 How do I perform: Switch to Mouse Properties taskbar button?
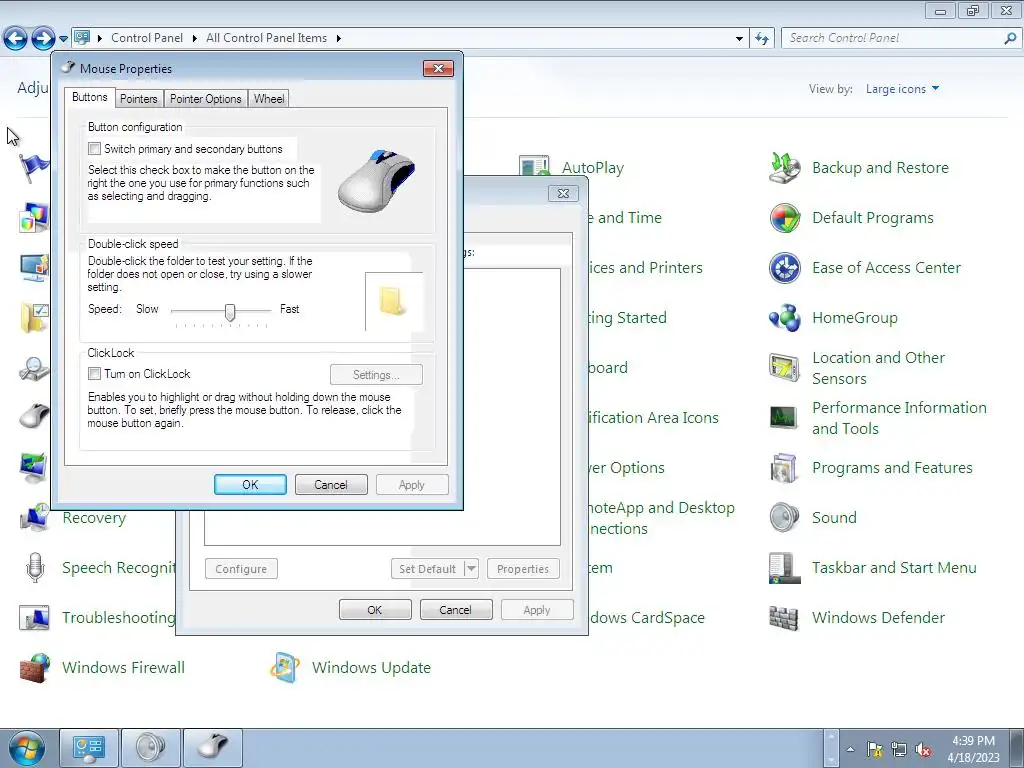pyautogui.click(x=213, y=748)
